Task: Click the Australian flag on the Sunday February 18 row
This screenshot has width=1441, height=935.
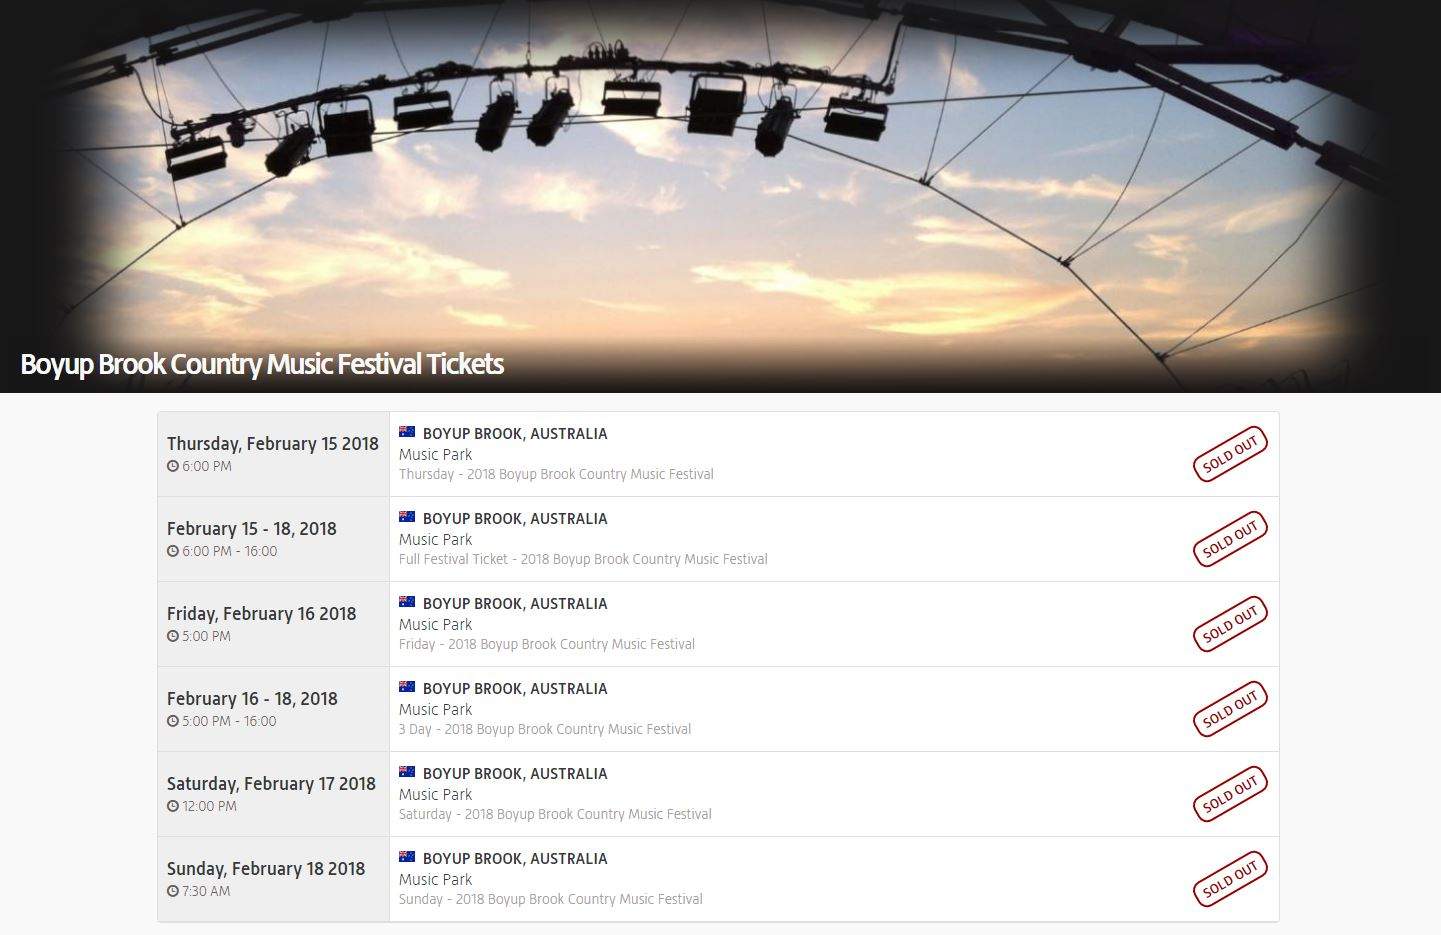Action: (407, 856)
